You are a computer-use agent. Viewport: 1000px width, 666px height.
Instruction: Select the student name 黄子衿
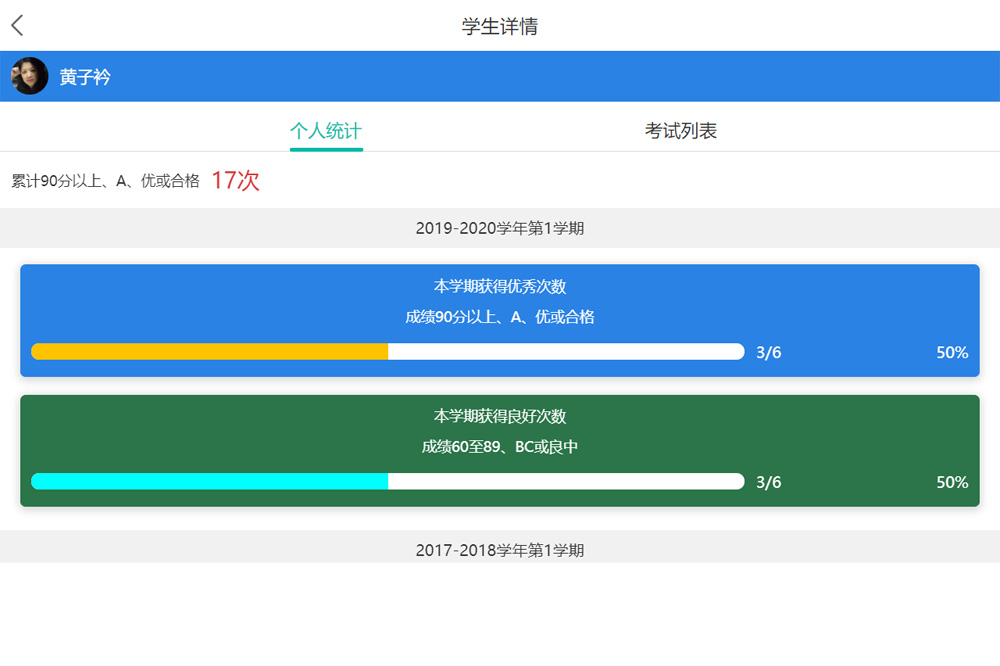(85, 77)
